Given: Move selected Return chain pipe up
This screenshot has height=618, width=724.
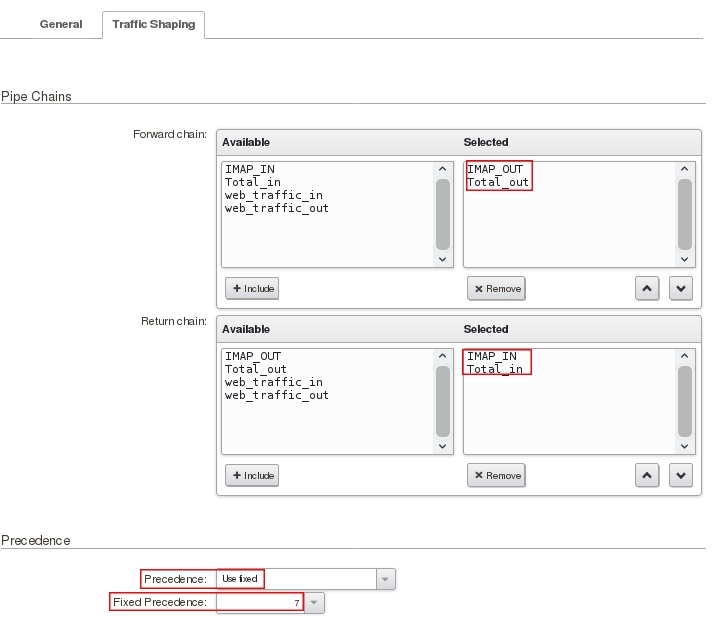Looking at the screenshot, I should point(647,475).
